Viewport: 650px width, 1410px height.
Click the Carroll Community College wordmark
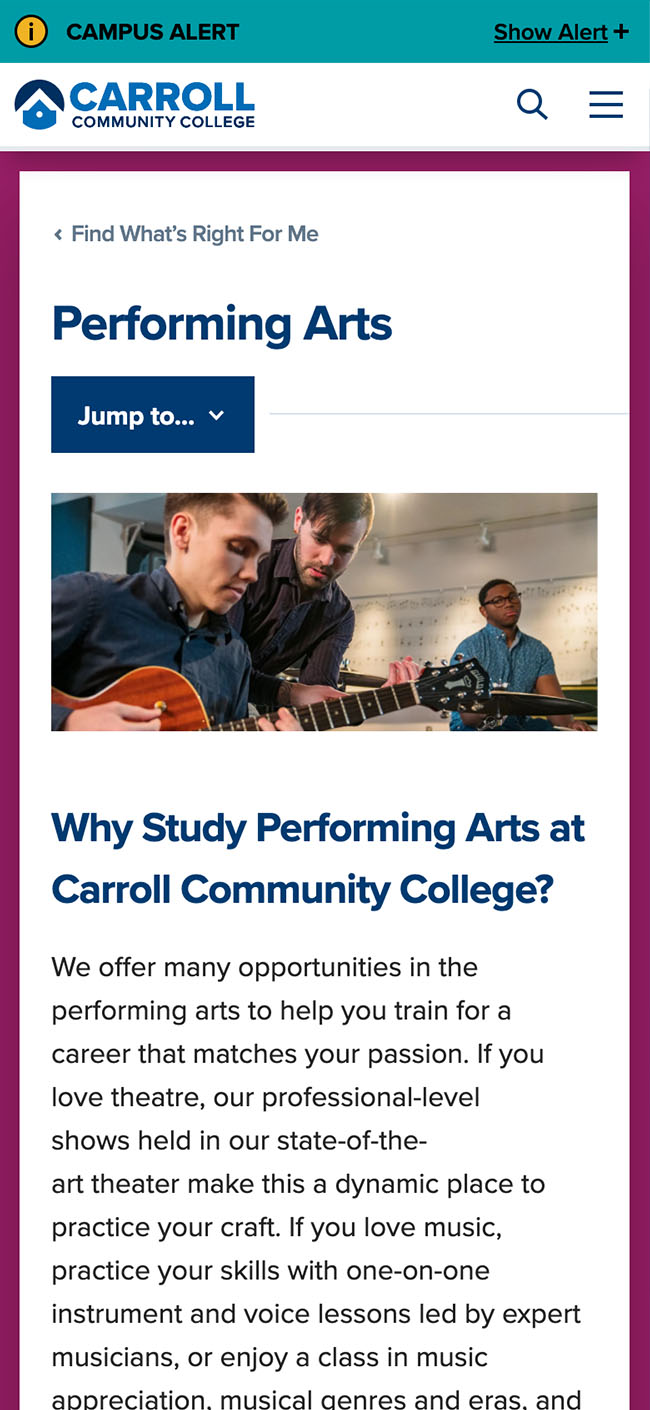pos(163,104)
